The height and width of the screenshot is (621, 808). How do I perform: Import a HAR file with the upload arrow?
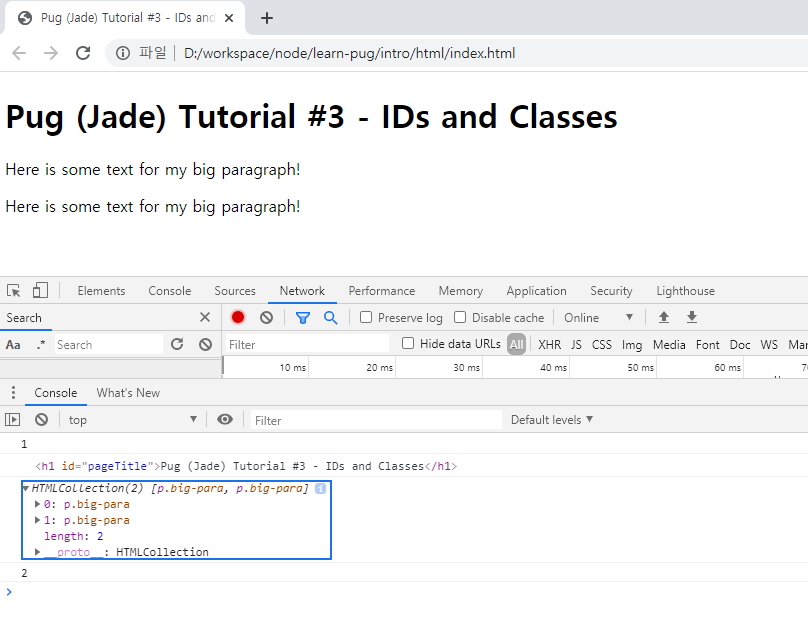[x=664, y=317]
